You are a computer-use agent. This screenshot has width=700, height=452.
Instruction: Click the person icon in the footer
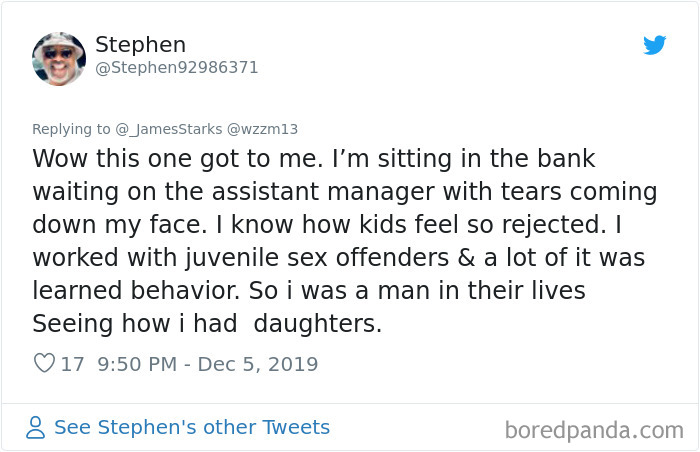click(36, 428)
